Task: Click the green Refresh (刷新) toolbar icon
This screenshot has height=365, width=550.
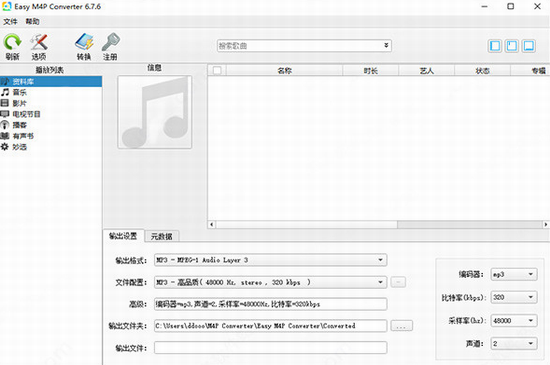Action: coord(12,42)
